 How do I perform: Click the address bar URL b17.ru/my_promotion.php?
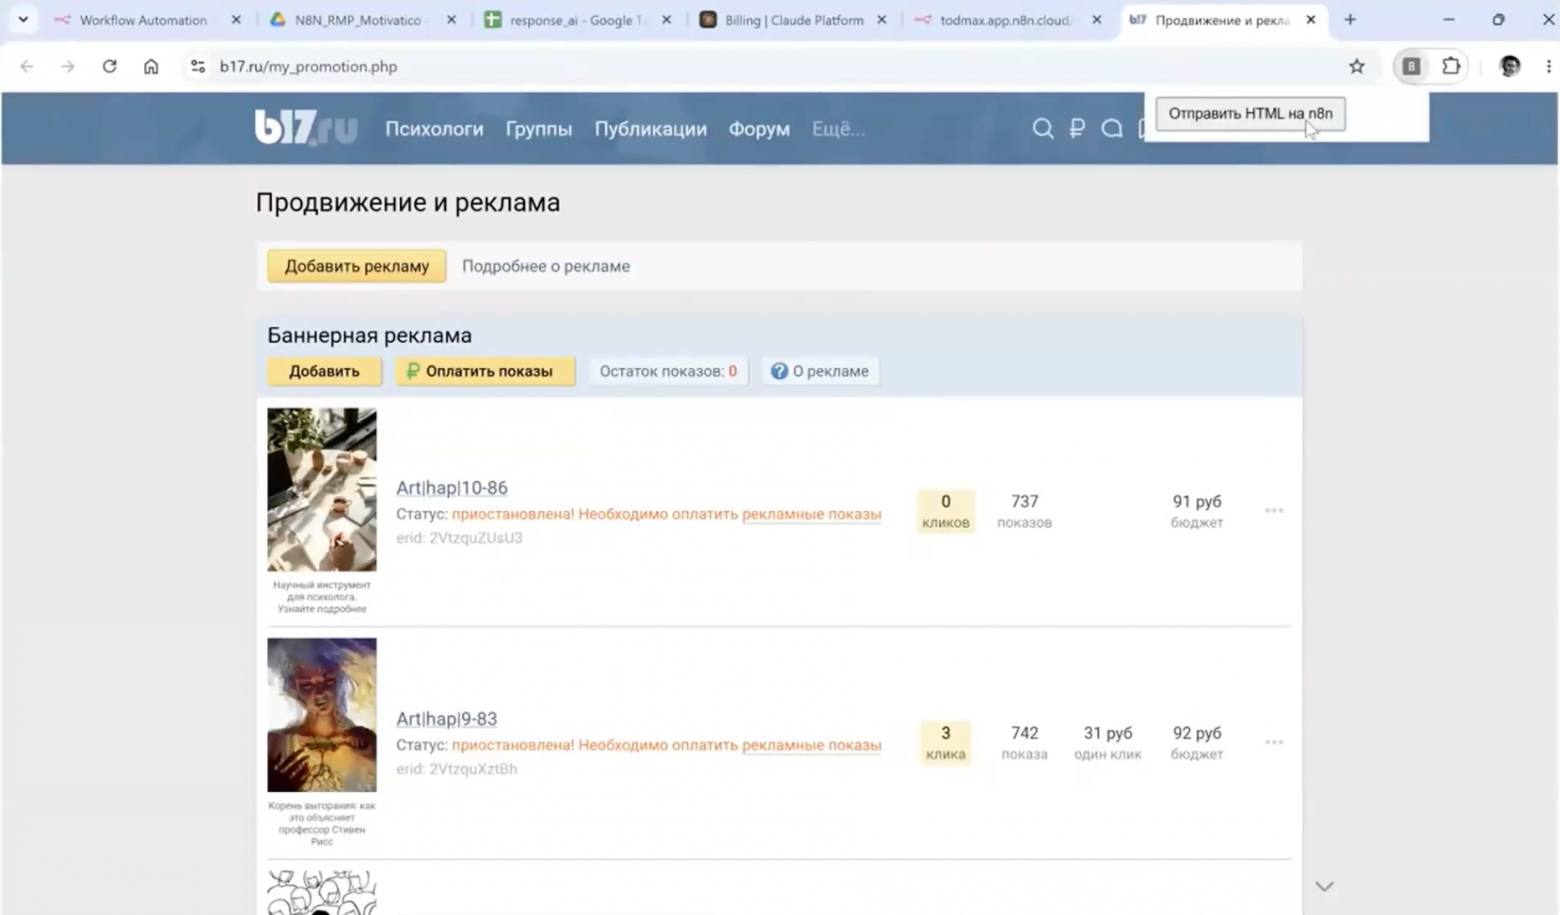click(x=308, y=66)
